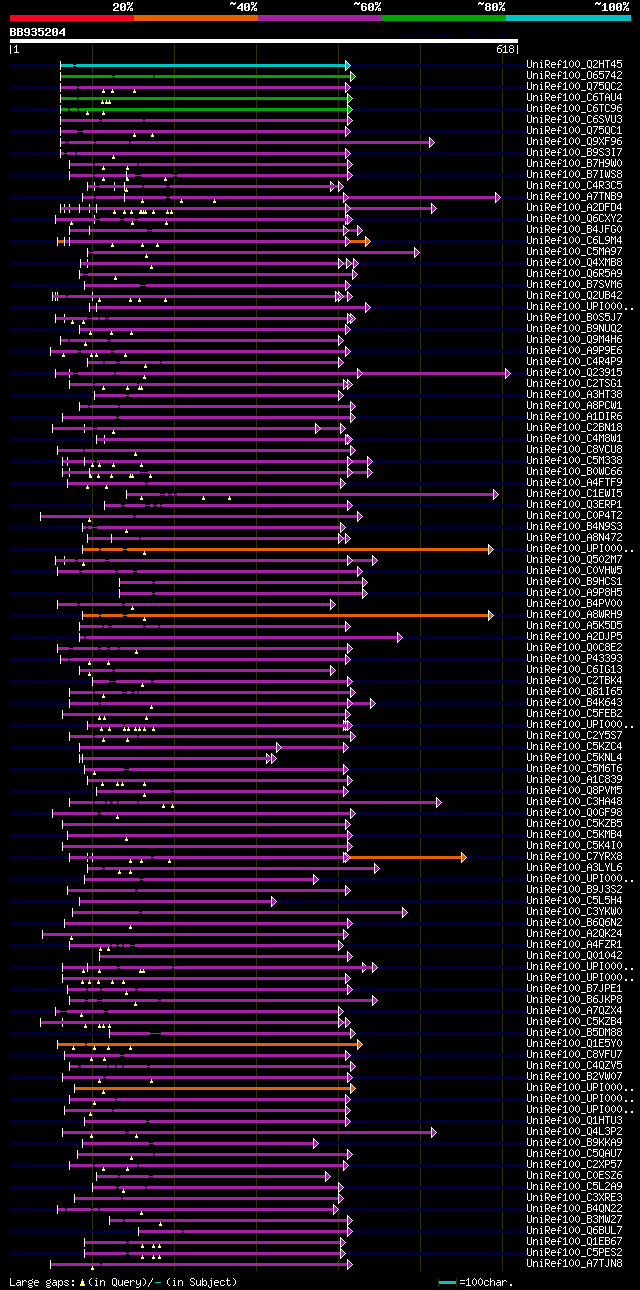This screenshot has height=1290, width=640.
Task: Click the white query sequence bar
Action: [264, 41]
